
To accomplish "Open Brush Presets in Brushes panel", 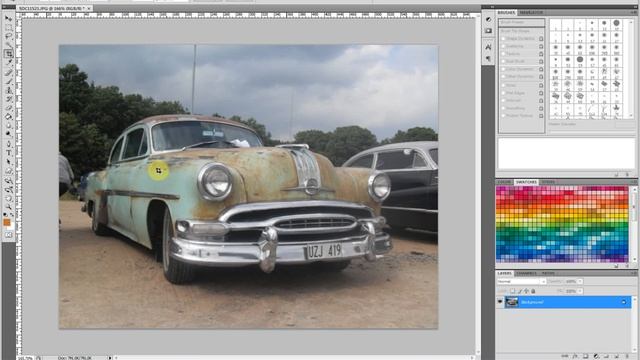I will pos(522,22).
